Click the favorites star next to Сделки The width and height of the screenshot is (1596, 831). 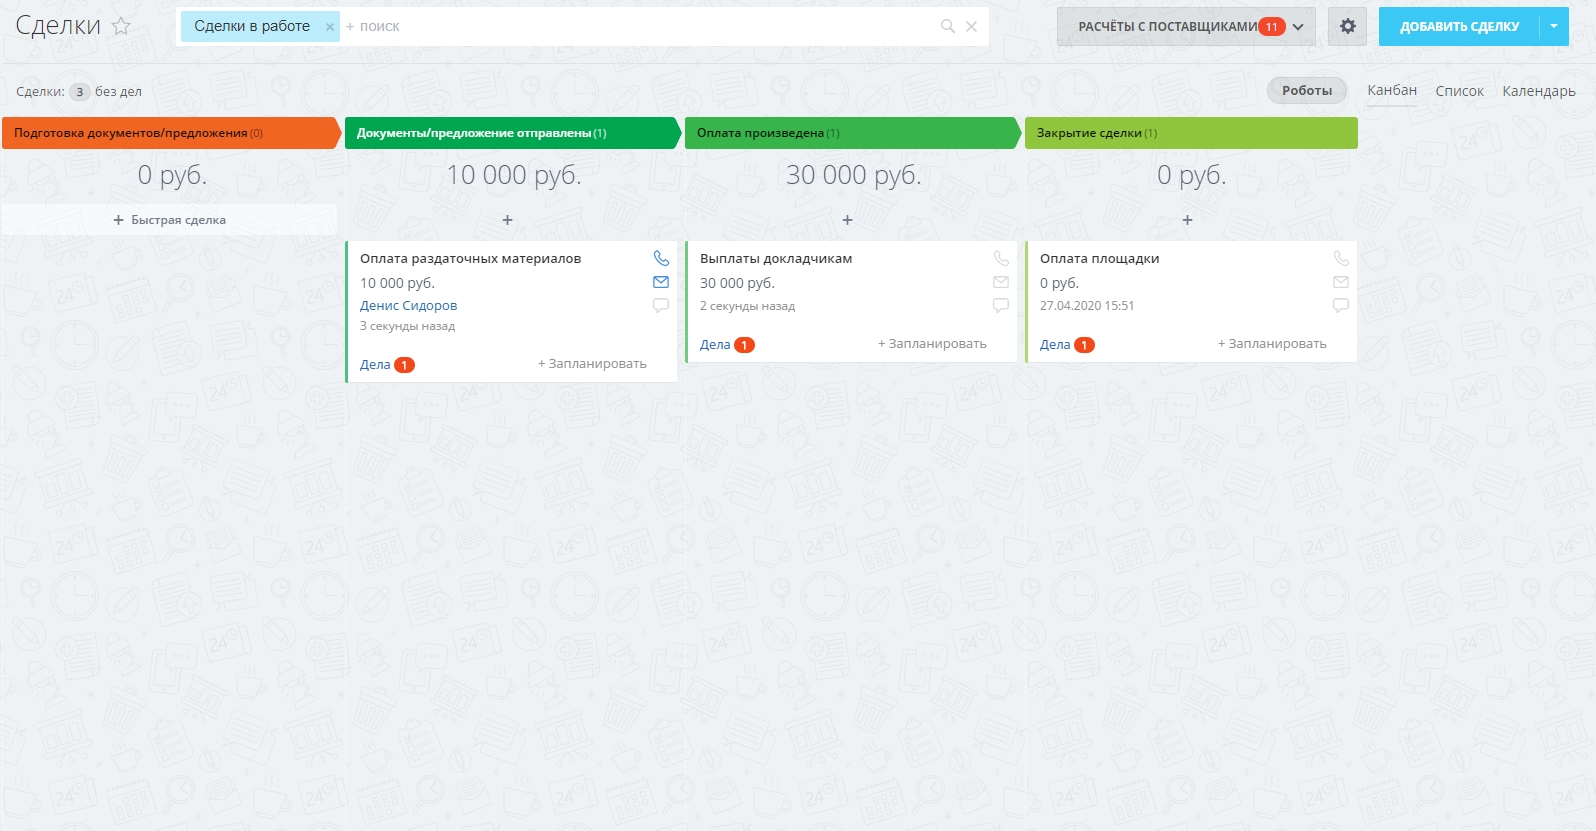click(x=121, y=26)
